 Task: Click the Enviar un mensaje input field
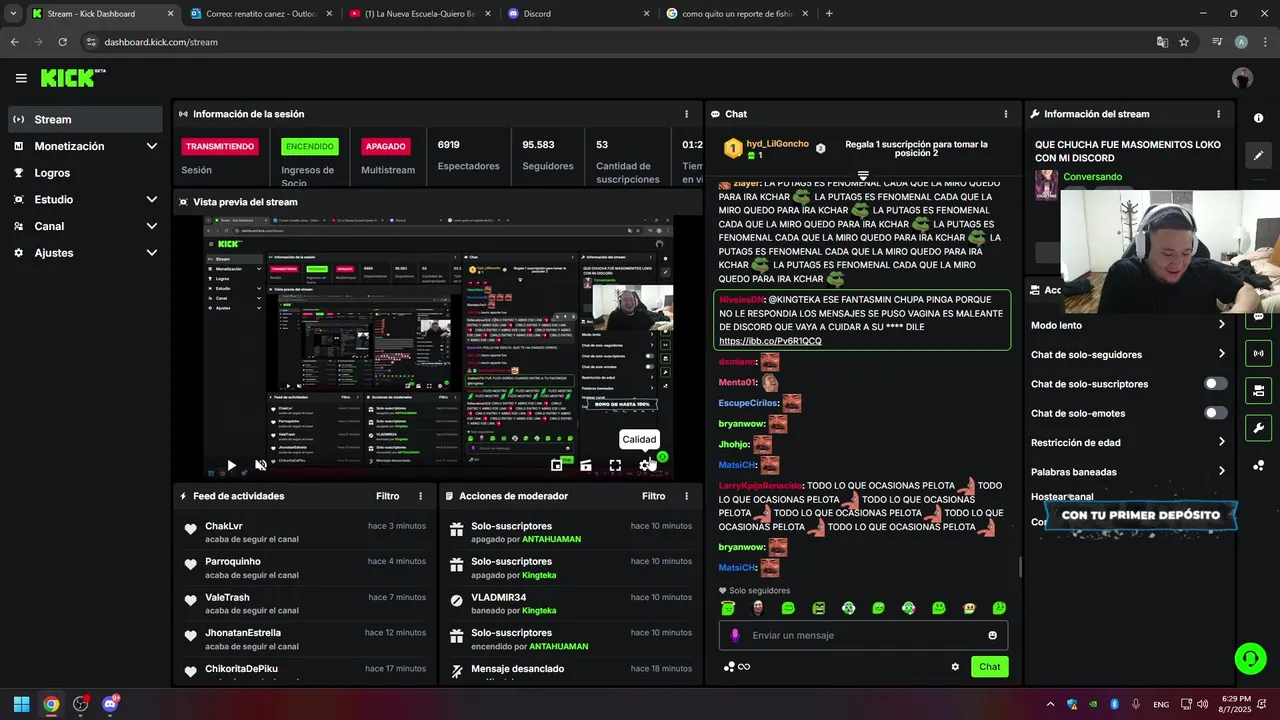tap(863, 635)
